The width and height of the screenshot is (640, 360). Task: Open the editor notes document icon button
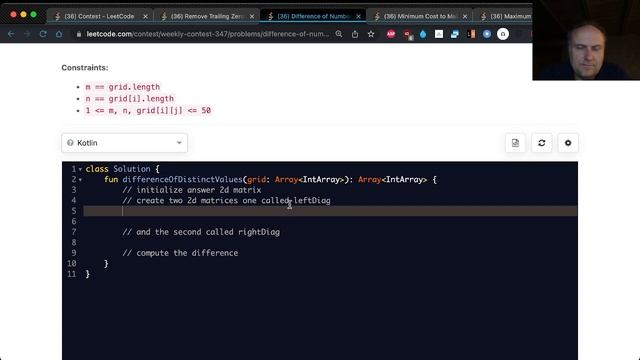pyautogui.click(x=515, y=143)
